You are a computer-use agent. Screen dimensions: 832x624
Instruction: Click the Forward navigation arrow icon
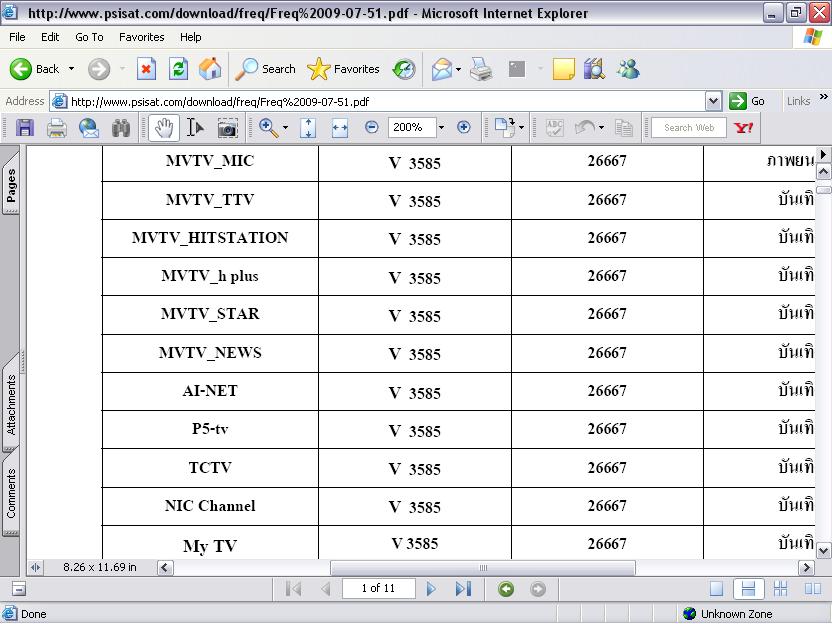tap(99, 69)
